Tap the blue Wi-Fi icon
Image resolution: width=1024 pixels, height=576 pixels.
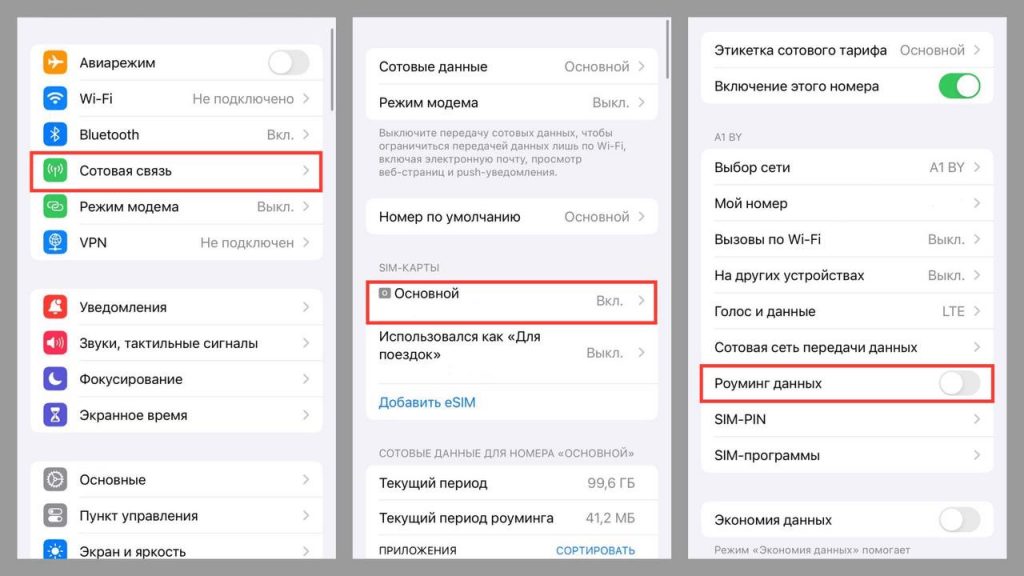pyautogui.click(x=55, y=99)
